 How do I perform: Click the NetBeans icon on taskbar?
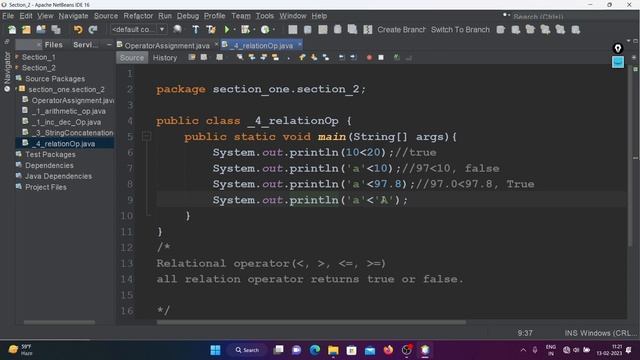(425, 350)
